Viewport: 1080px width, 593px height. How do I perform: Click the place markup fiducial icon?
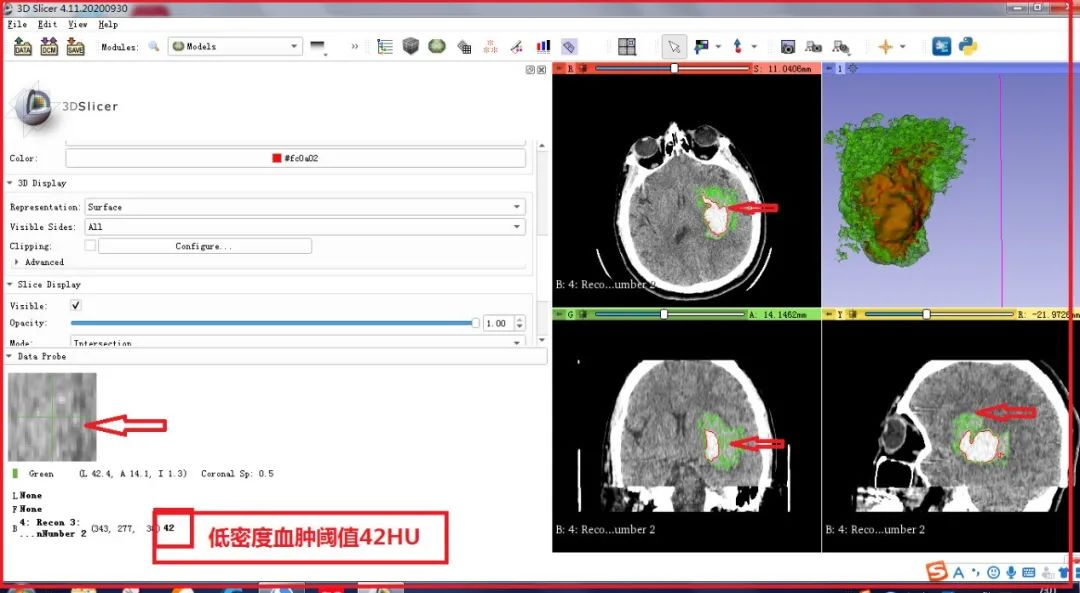tap(738, 47)
